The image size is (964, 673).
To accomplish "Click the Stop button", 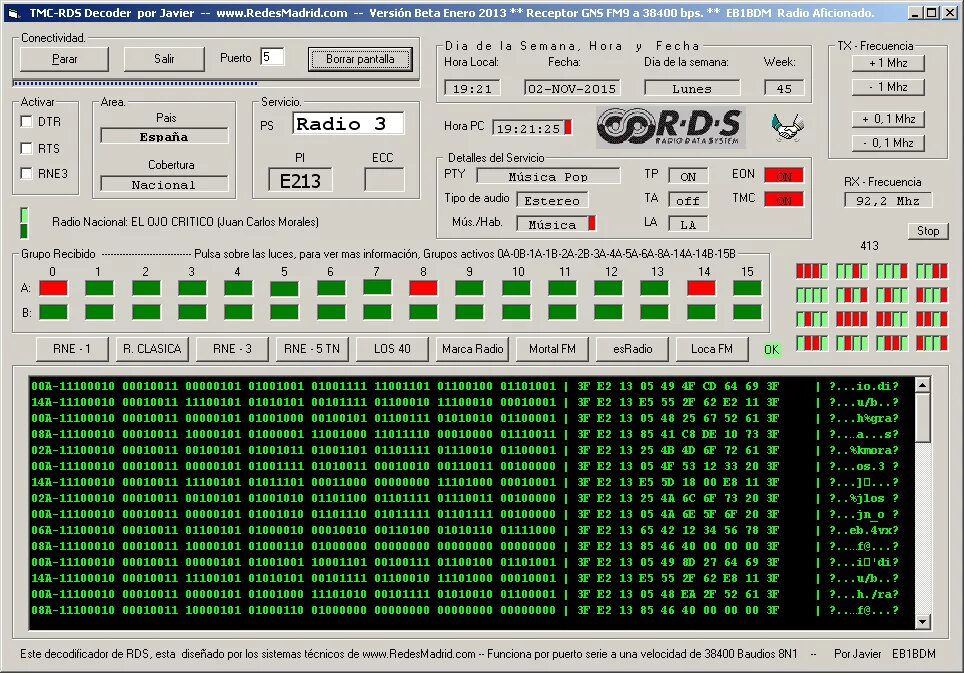I will coord(928,231).
